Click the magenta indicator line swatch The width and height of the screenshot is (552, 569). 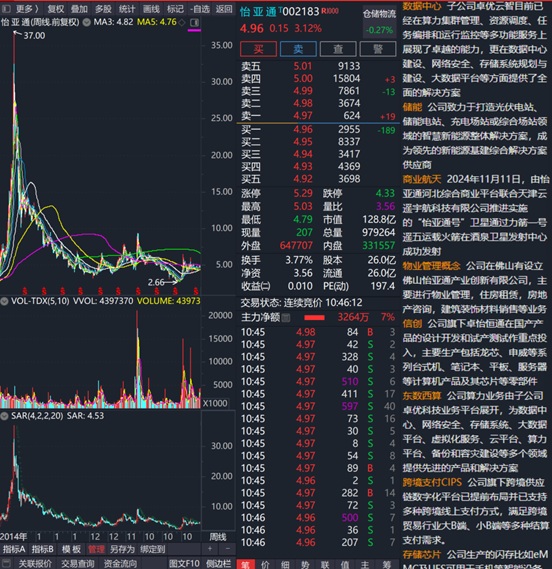click(194, 30)
